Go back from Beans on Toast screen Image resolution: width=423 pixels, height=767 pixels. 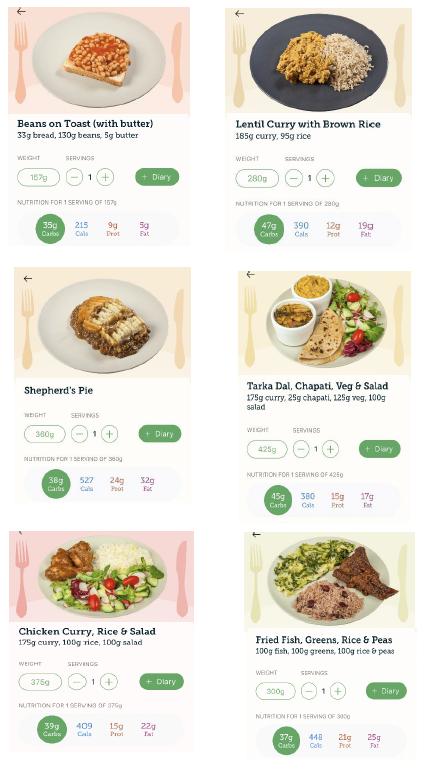click(x=21, y=11)
